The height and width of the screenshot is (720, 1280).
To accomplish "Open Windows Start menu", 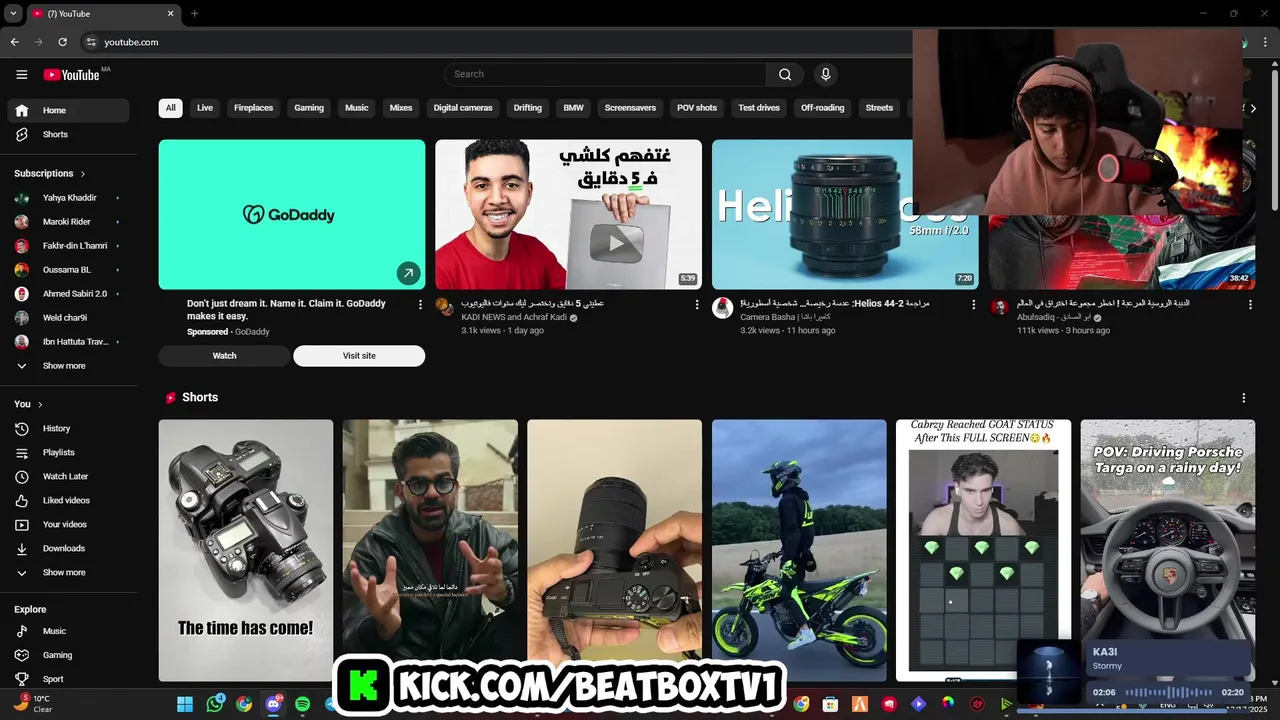I will point(185,704).
